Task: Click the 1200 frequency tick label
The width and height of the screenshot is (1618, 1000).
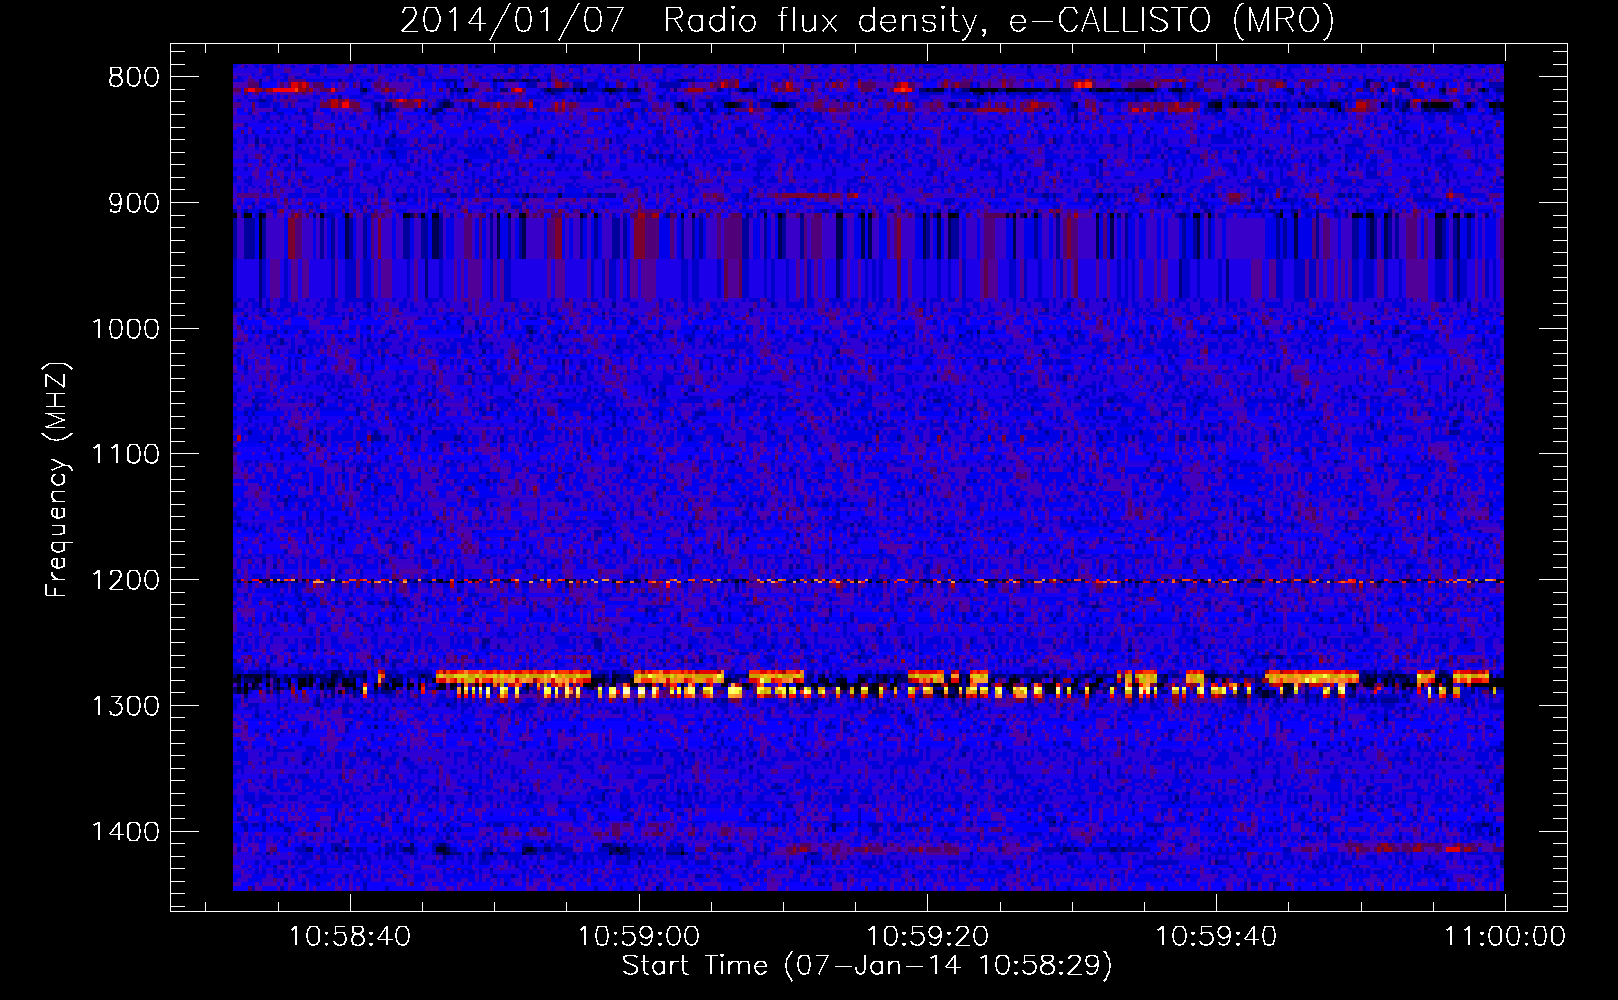Action: pyautogui.click(x=125, y=581)
